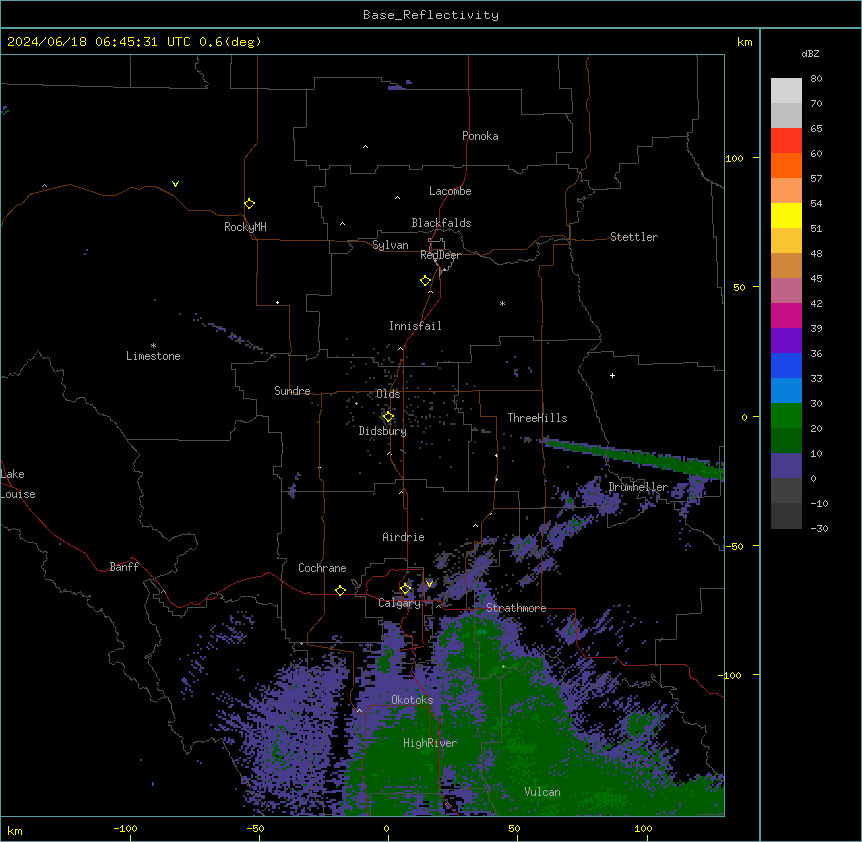Screen dimensions: 862x842
Task: Click the Olds town label
Action: click(388, 394)
